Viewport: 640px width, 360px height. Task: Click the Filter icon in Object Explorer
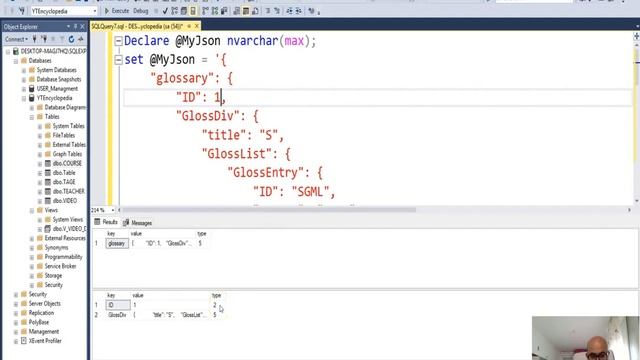pyautogui.click(x=62, y=39)
